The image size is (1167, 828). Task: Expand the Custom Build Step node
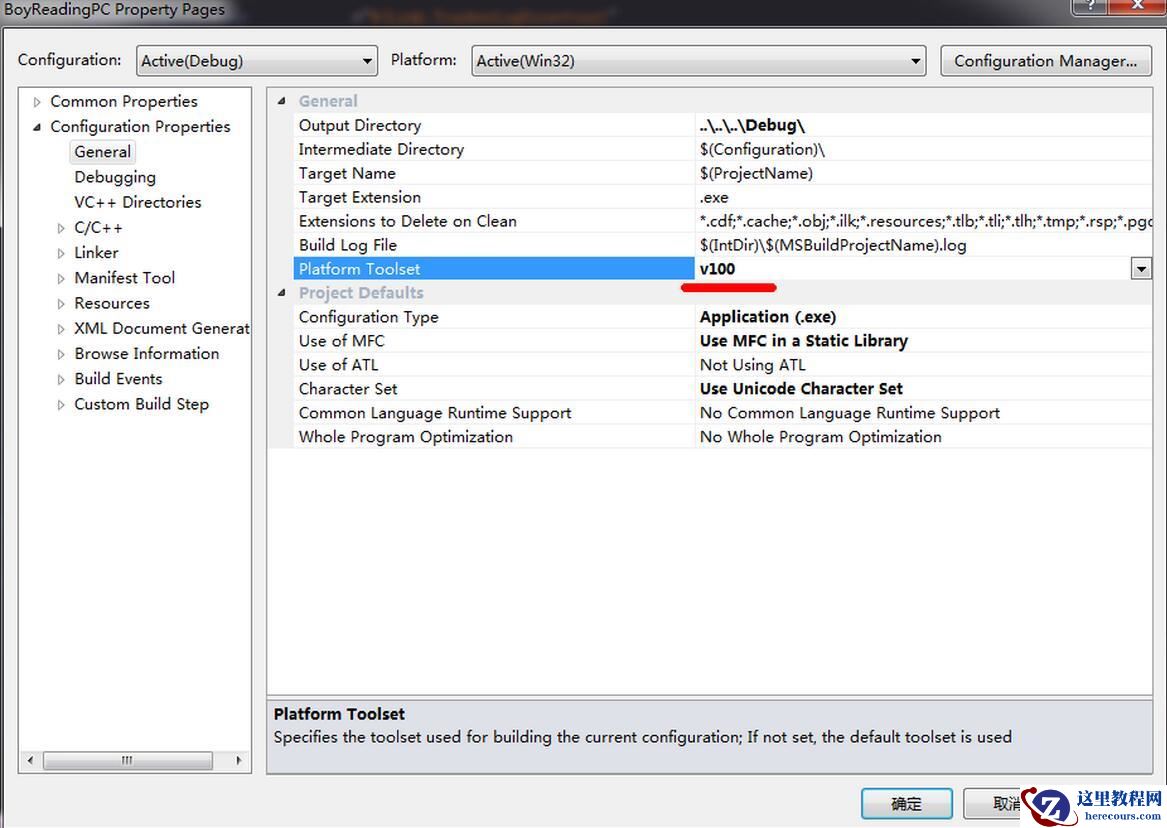pos(61,405)
